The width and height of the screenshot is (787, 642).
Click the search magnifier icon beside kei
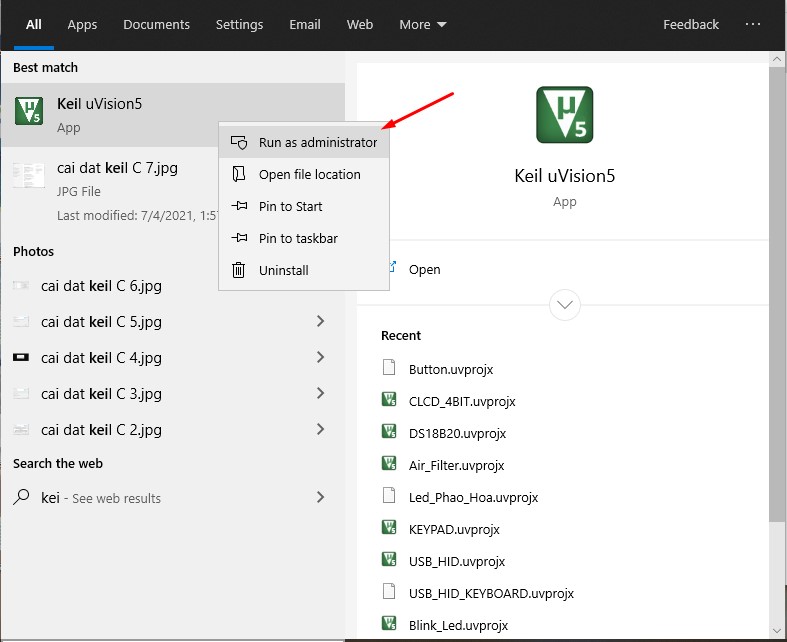coord(22,497)
